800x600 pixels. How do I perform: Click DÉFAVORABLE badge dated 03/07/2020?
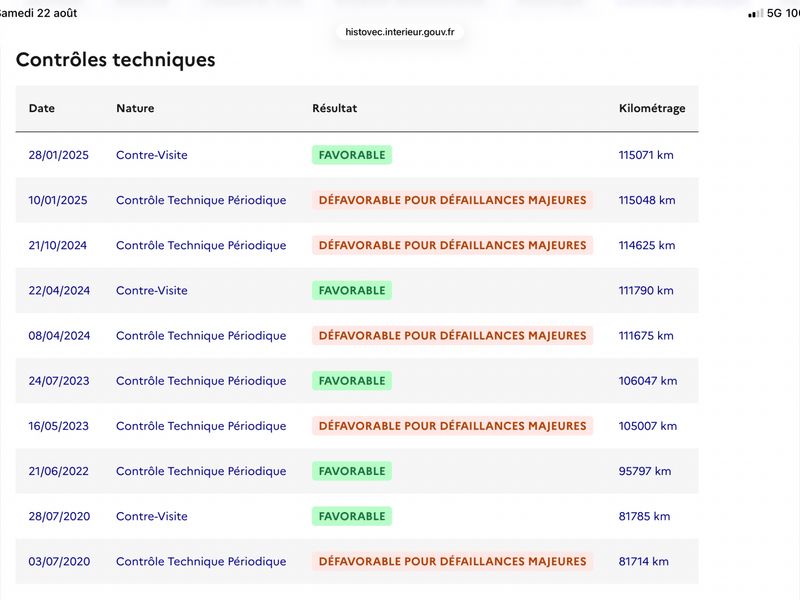(x=453, y=561)
